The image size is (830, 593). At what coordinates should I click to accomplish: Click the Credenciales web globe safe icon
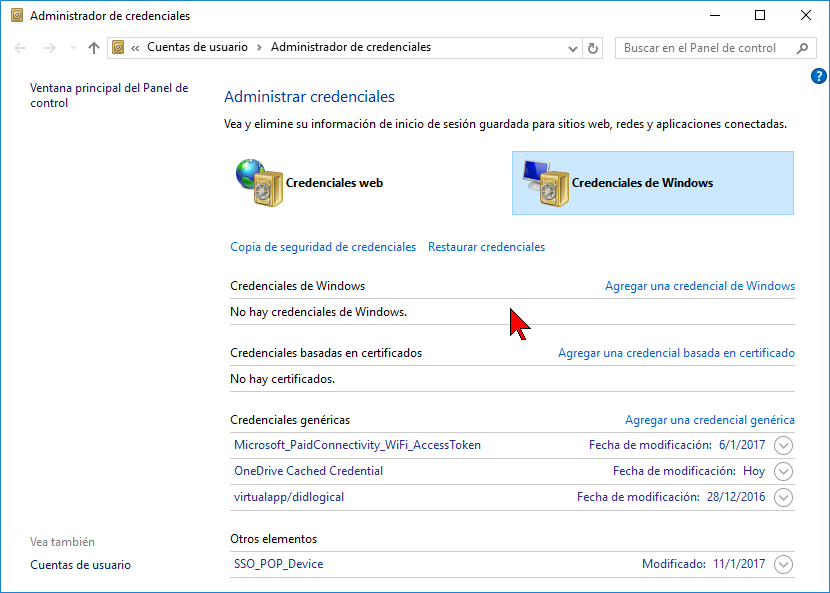pyautogui.click(x=259, y=183)
